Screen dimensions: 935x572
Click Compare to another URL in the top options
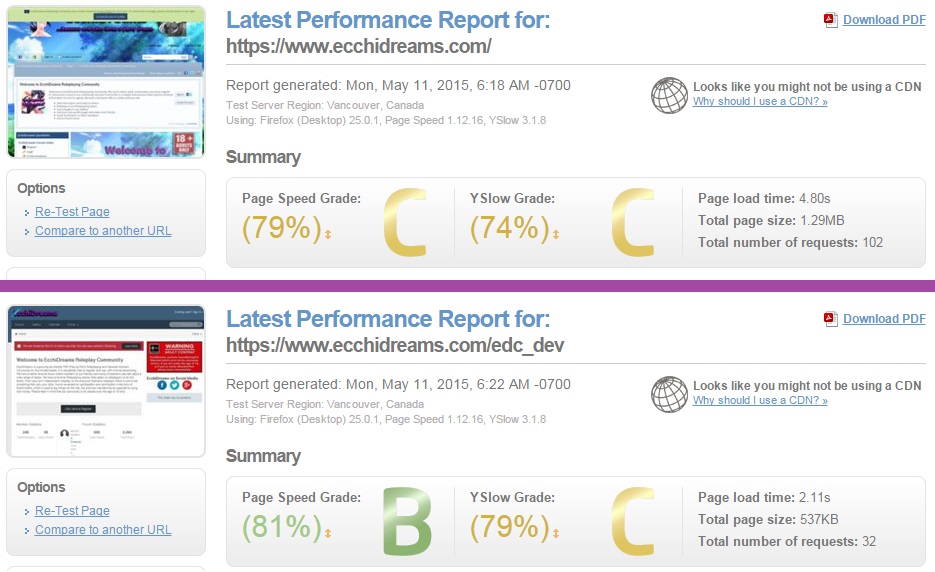[x=103, y=231]
